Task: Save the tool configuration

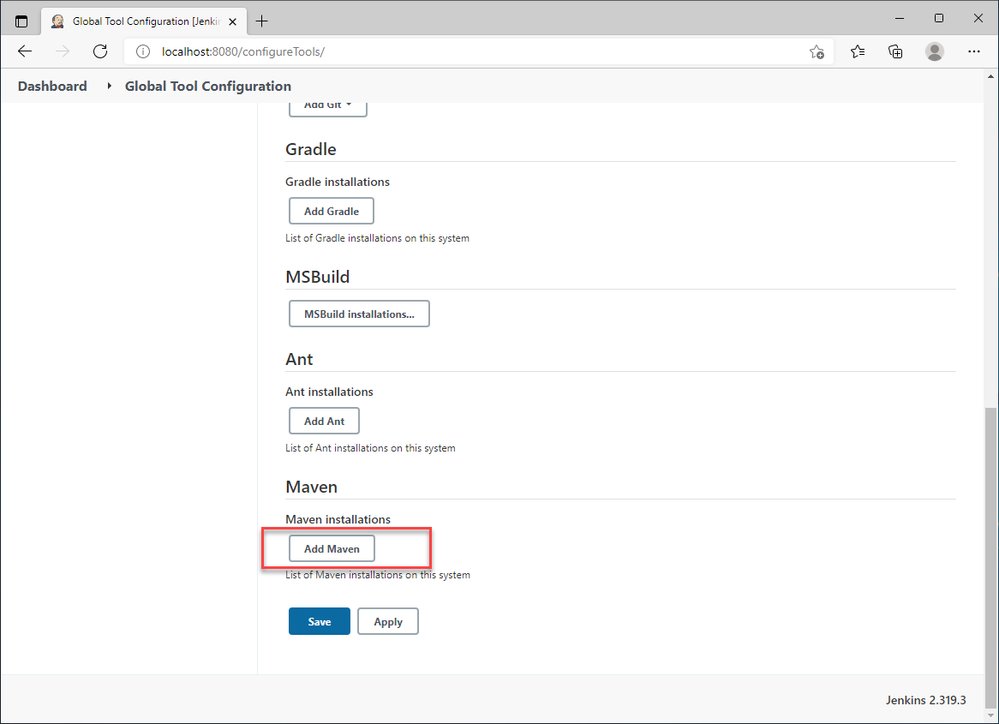Action: click(319, 621)
